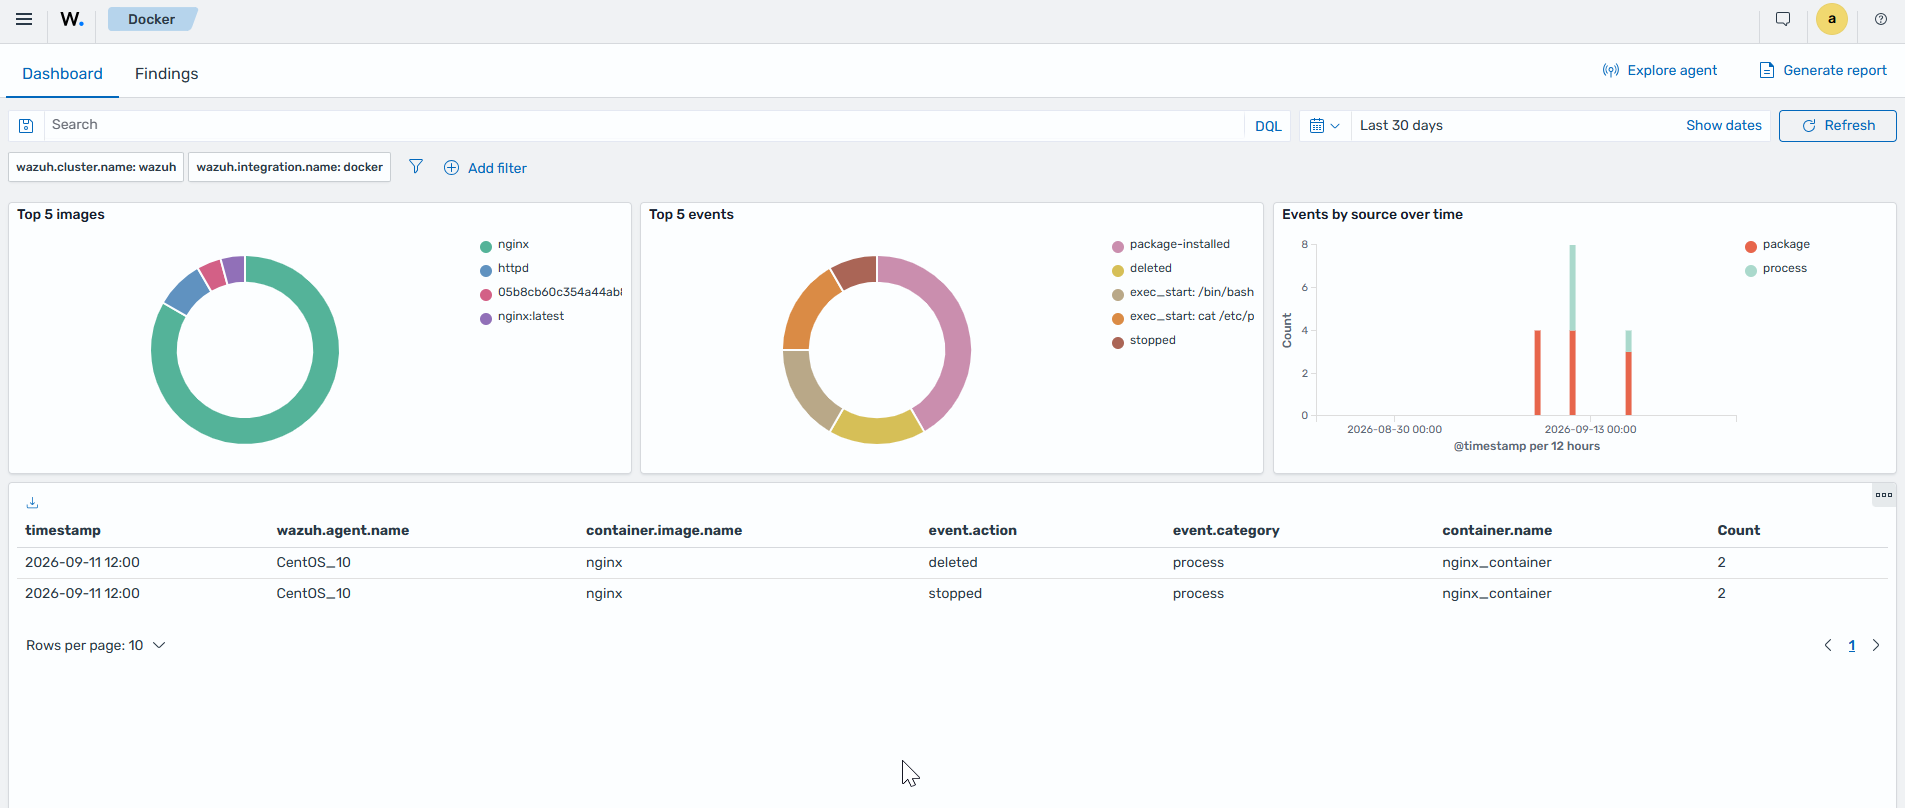
Task: Click nginx_container in the stopped row
Action: click(1497, 593)
